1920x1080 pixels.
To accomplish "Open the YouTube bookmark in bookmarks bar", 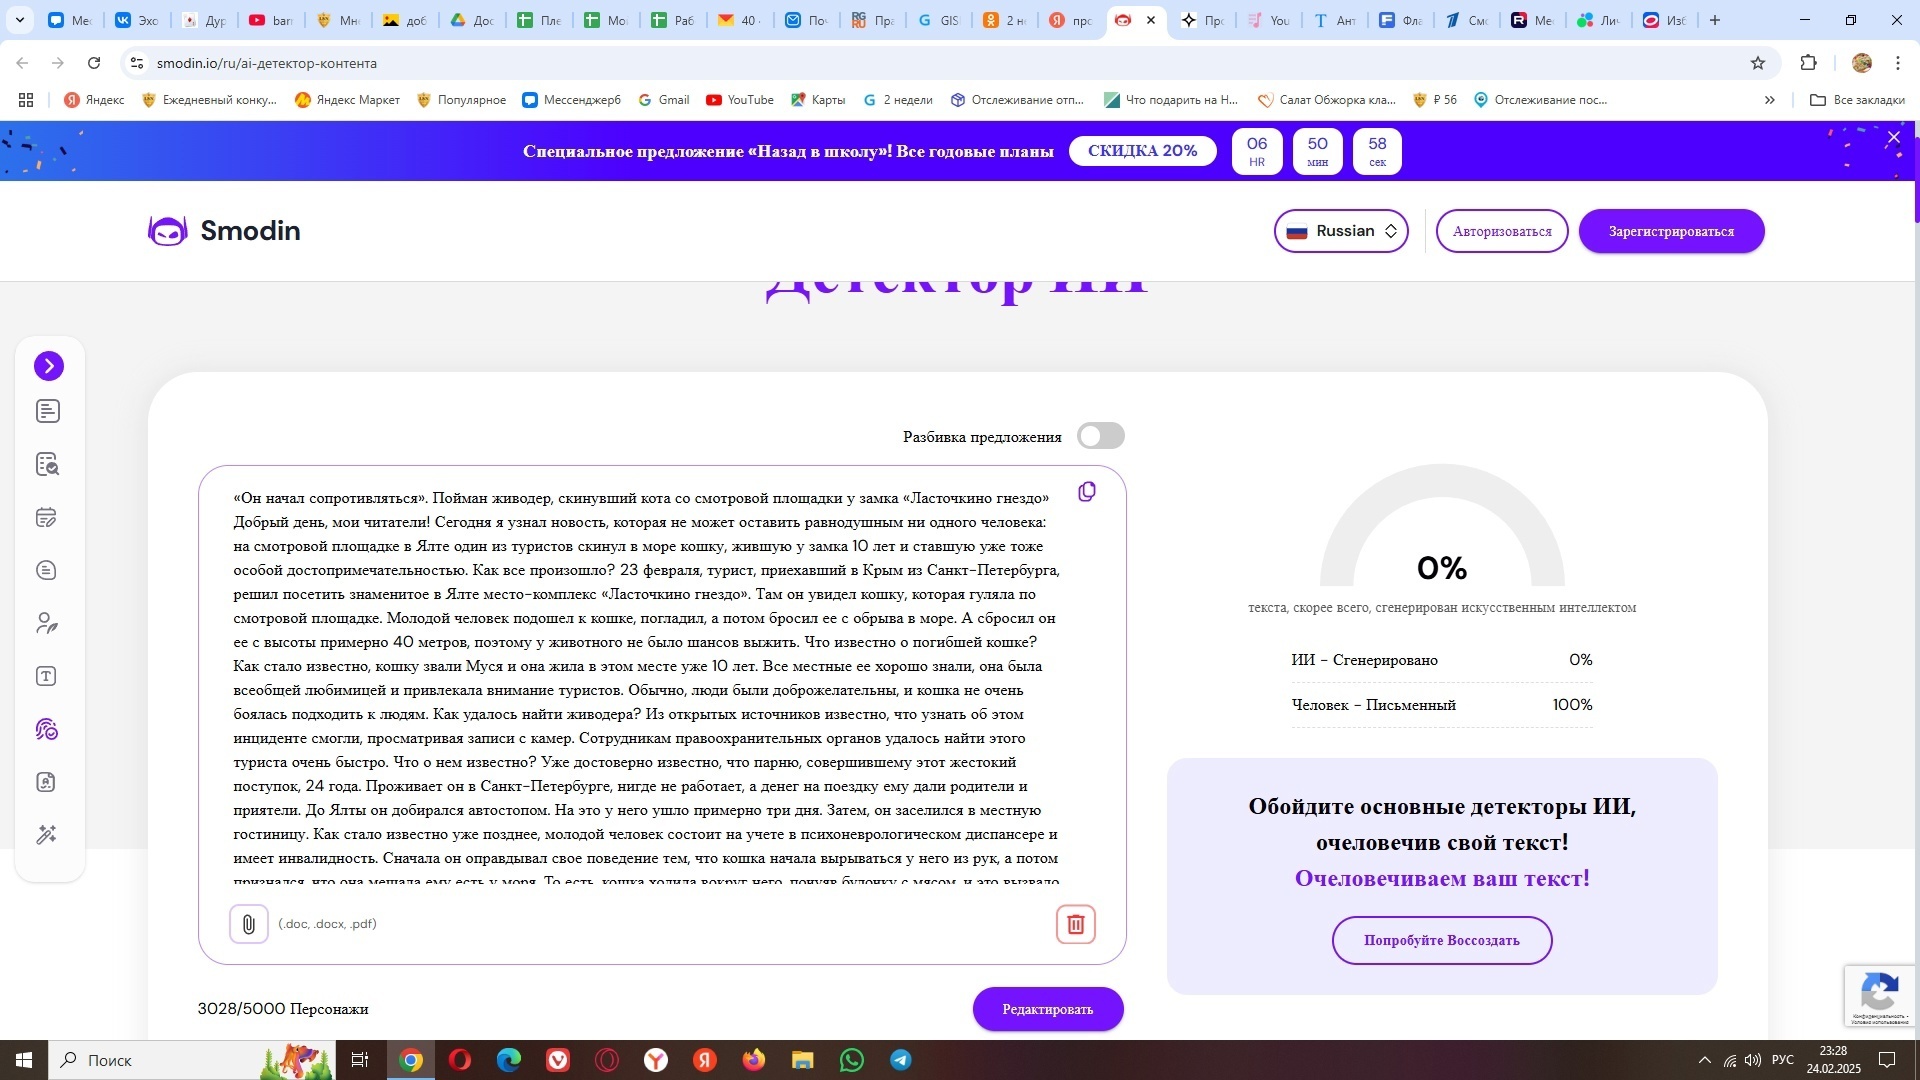I will (740, 100).
